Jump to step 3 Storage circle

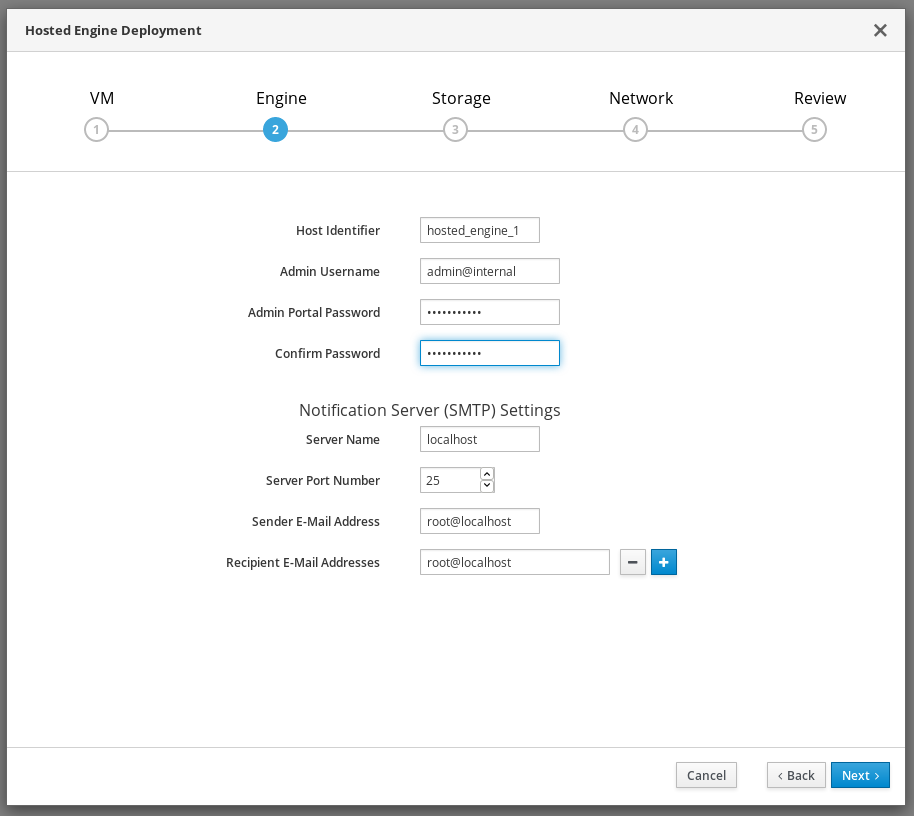[455, 130]
